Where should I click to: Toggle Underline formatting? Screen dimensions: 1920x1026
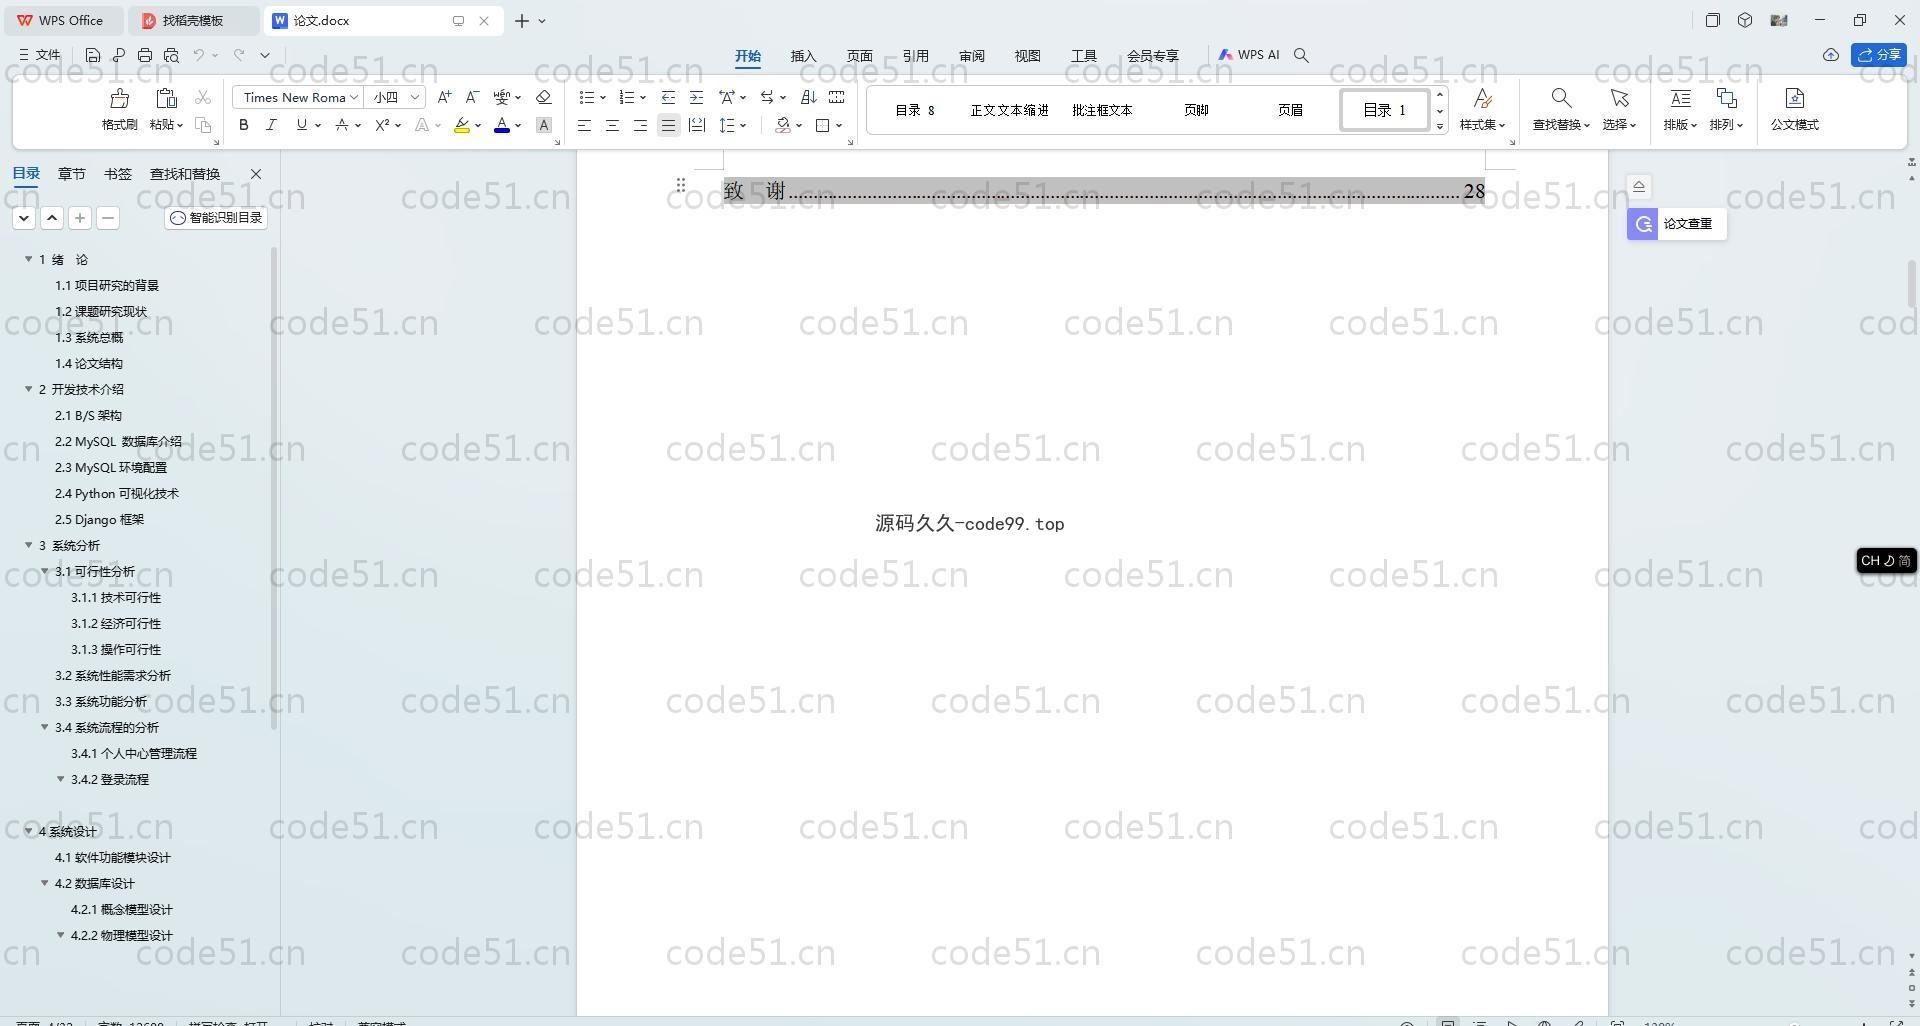(x=301, y=125)
